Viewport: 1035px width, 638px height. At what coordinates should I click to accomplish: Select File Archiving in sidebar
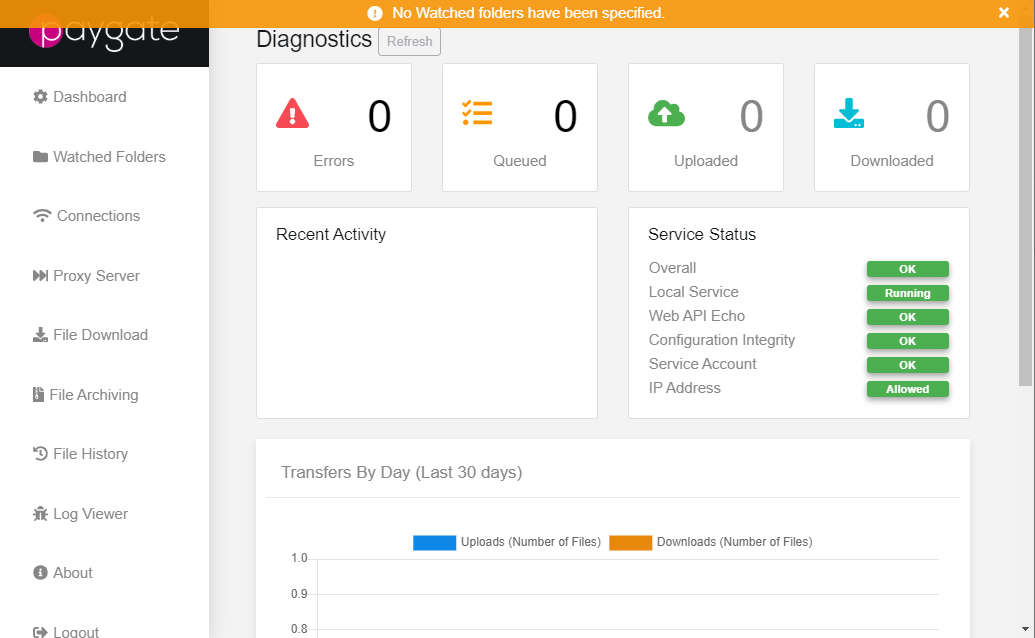tap(86, 395)
